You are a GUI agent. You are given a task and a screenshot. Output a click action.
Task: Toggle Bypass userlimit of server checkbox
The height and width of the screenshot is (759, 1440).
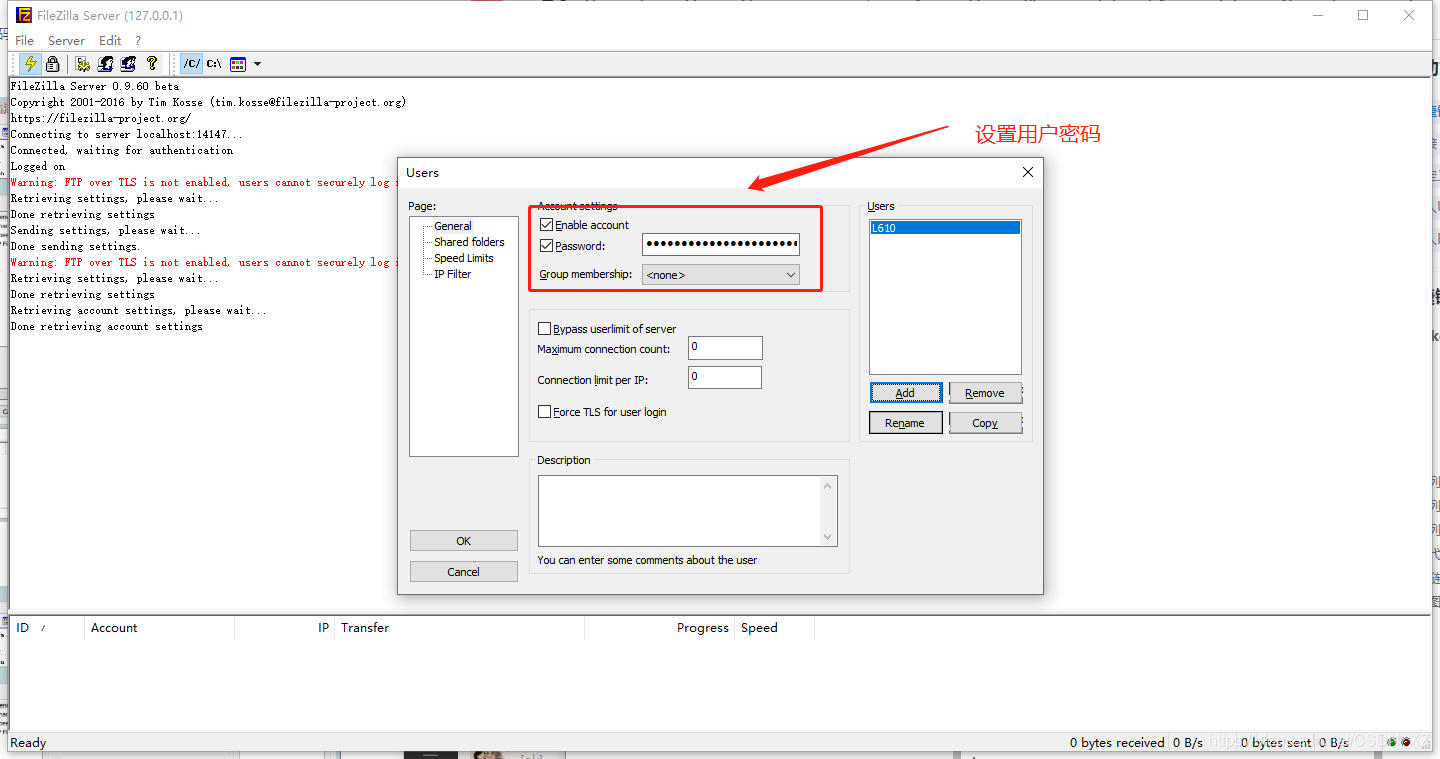click(x=545, y=329)
